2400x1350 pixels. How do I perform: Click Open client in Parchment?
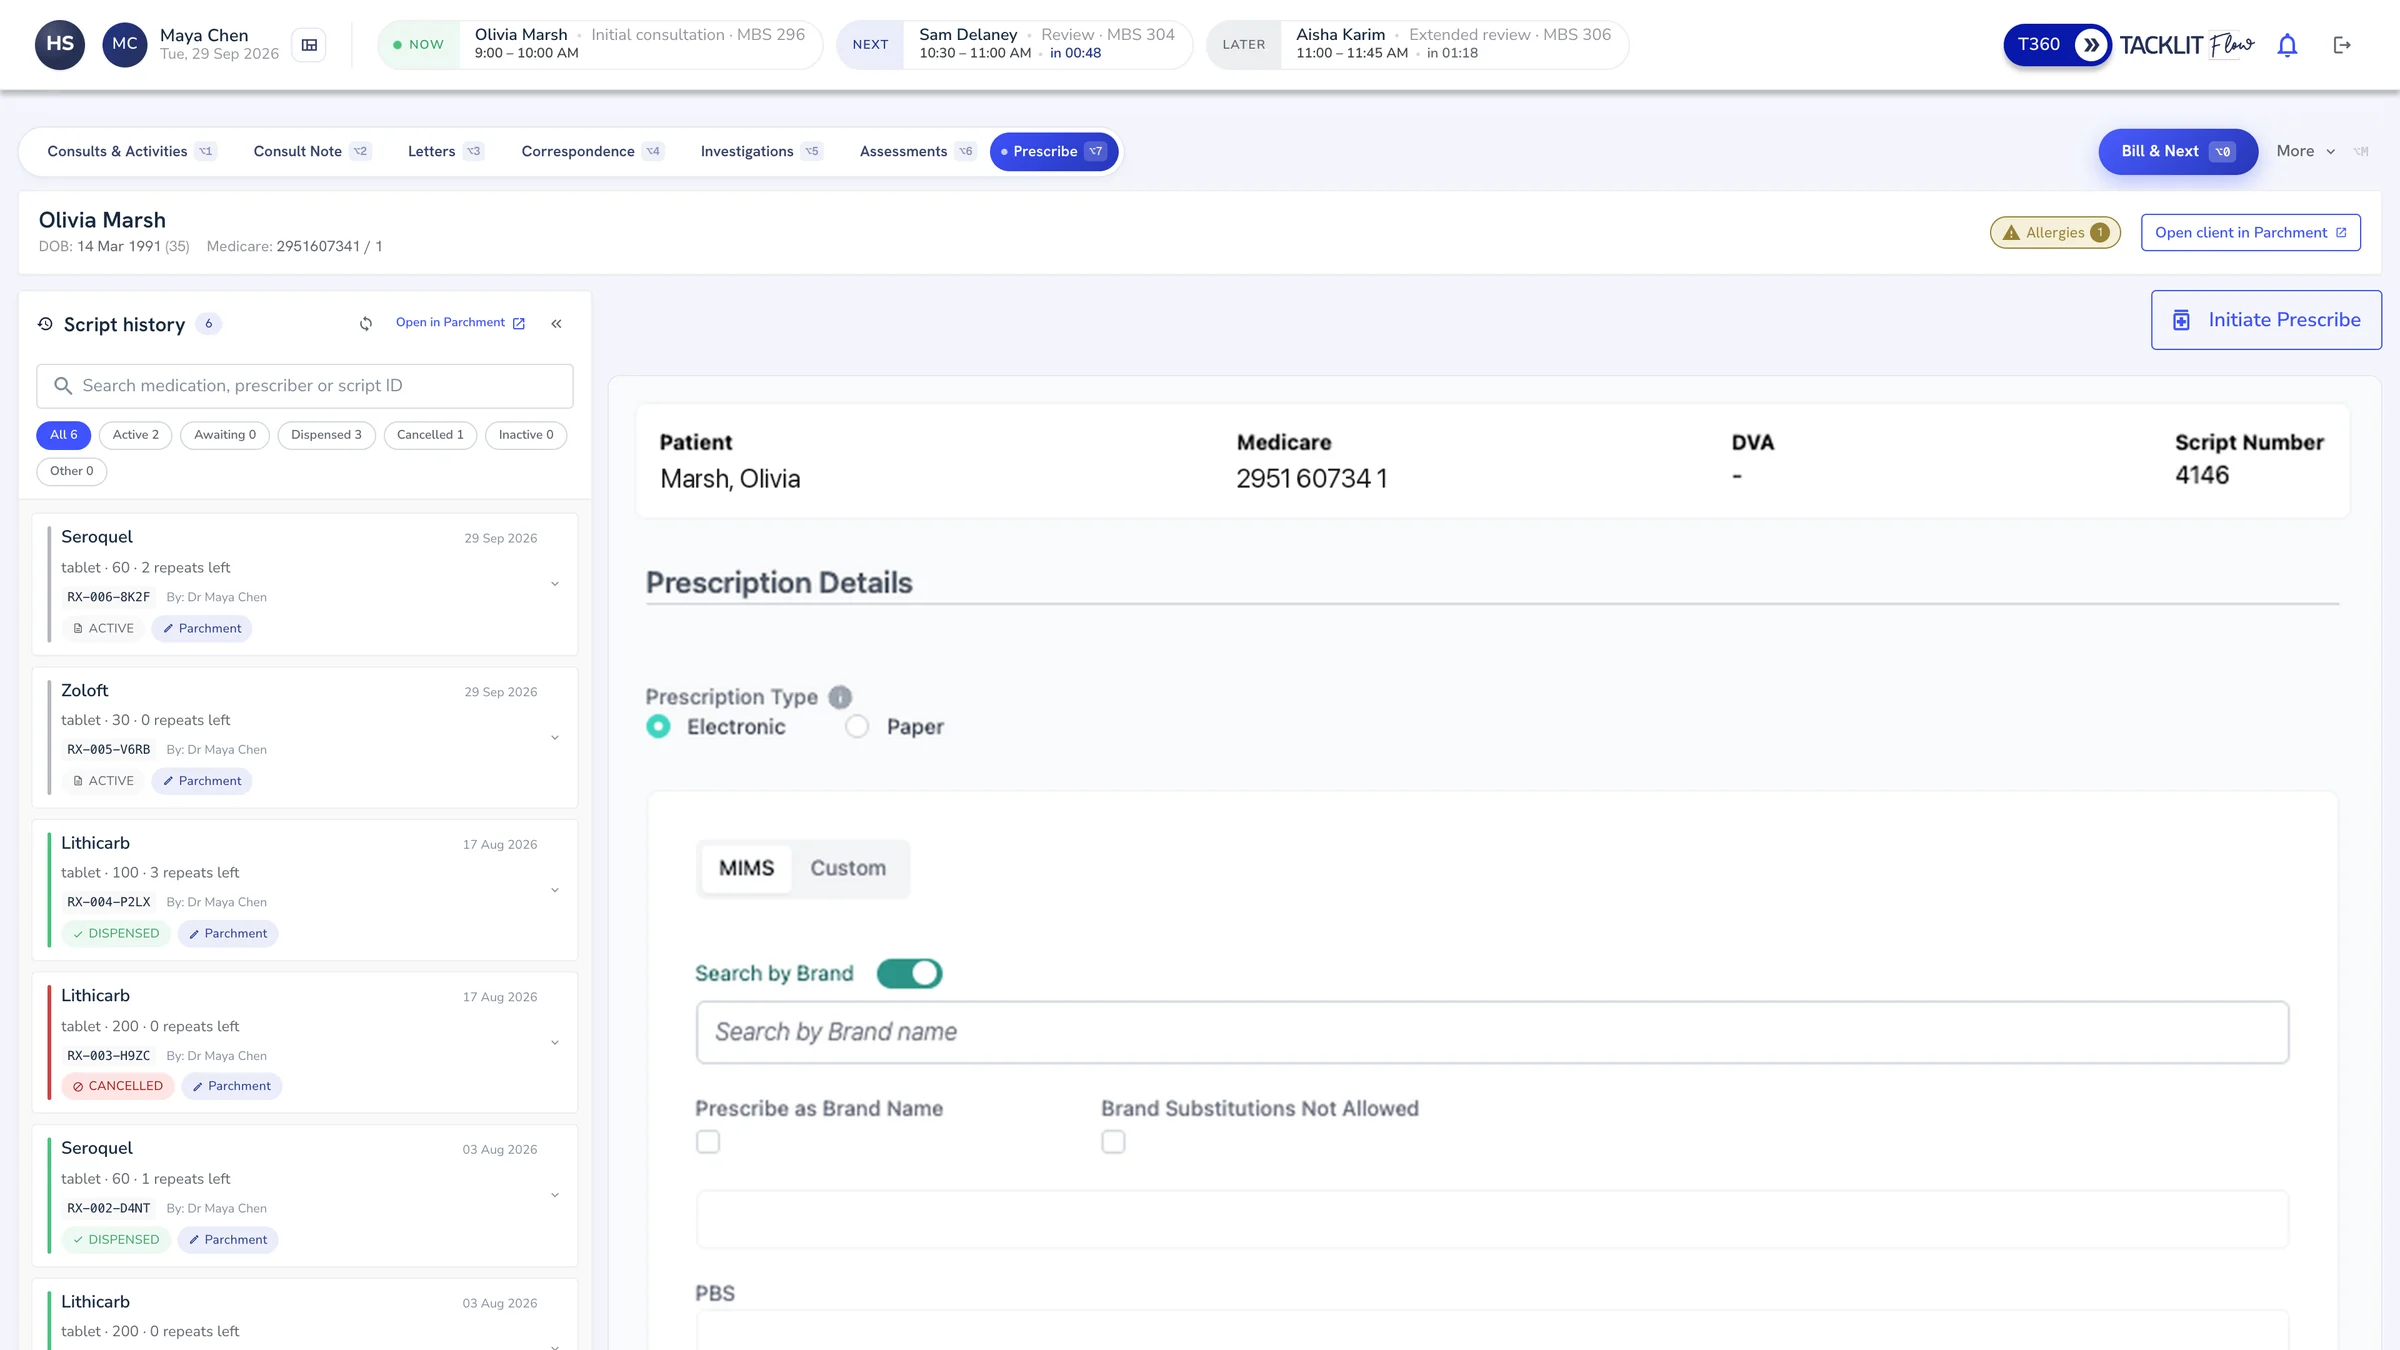pos(2251,233)
